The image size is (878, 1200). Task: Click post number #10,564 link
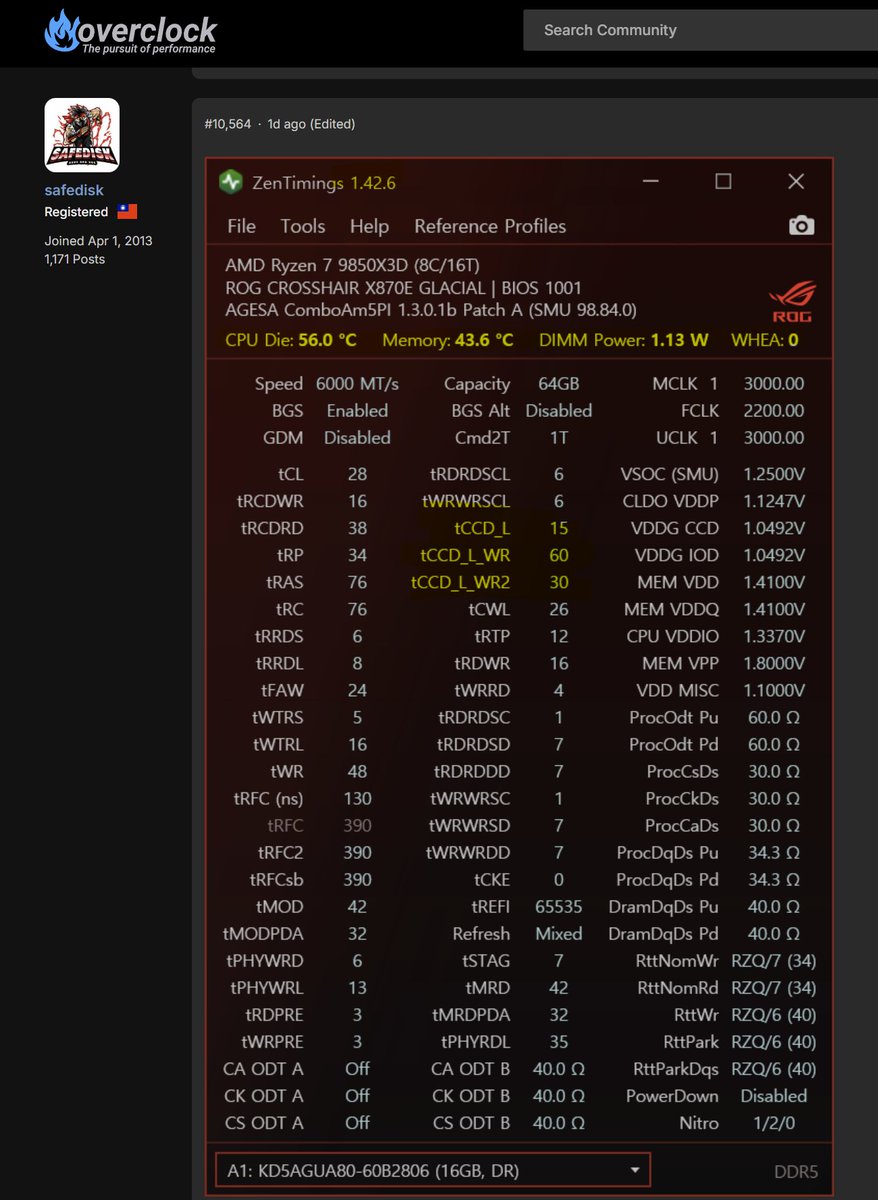228,124
